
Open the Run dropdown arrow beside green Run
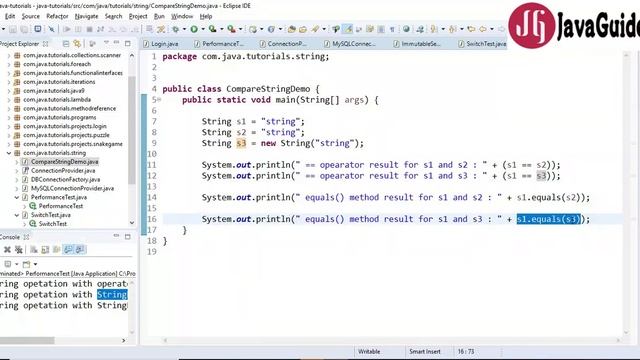(x=203, y=29)
